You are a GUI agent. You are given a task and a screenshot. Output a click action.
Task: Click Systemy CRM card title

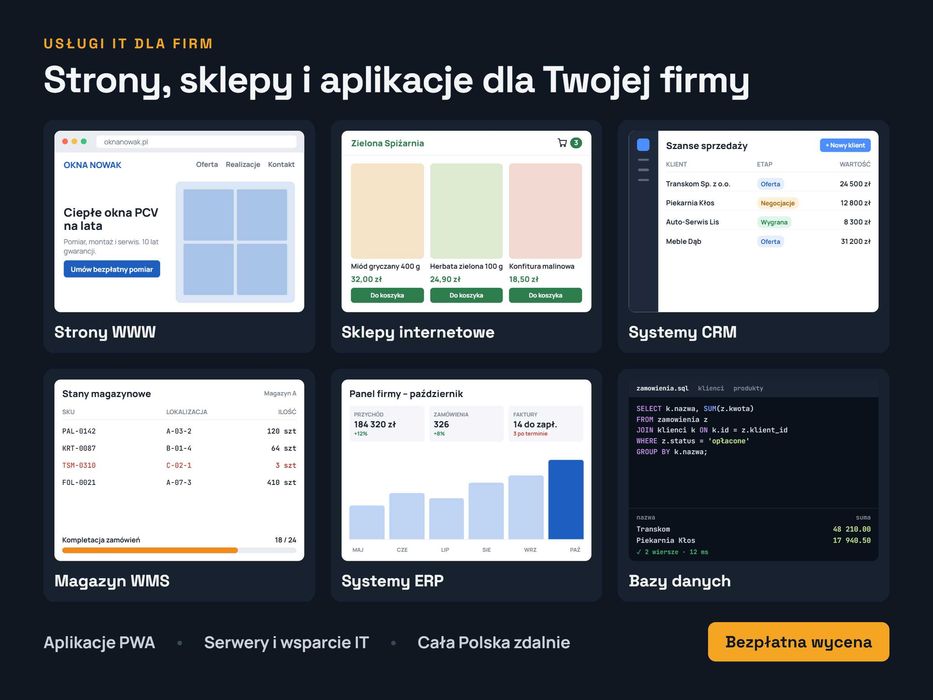682,332
